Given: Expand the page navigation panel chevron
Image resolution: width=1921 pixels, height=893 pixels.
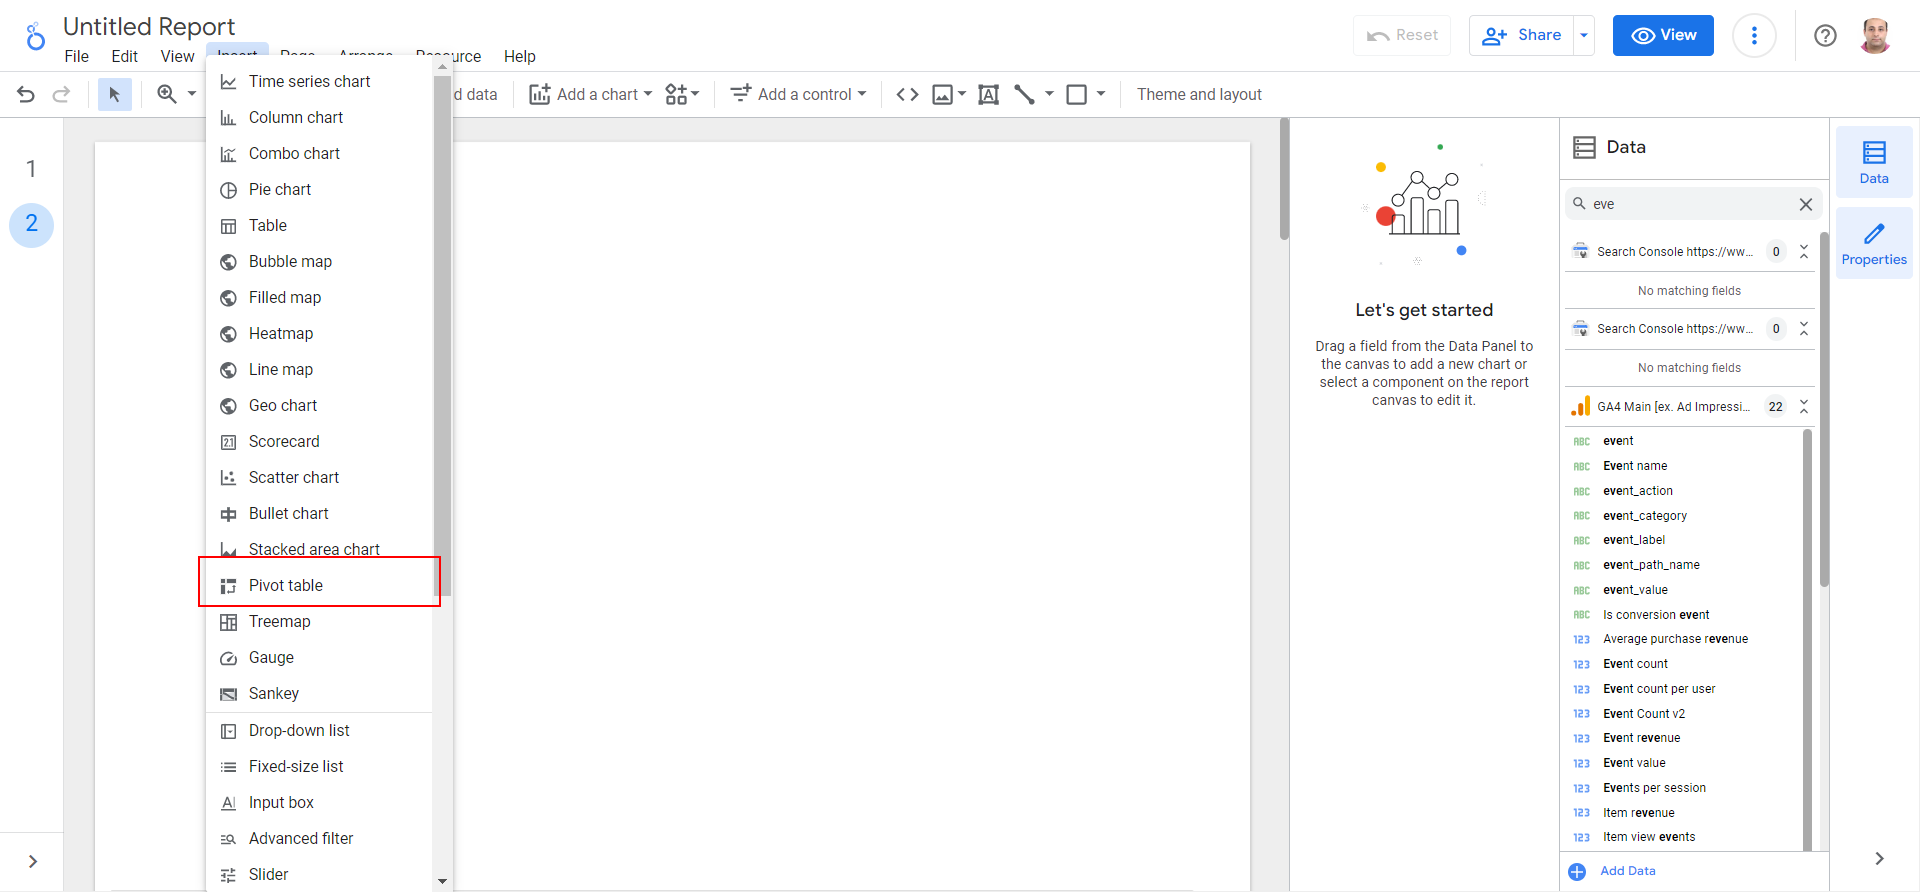Looking at the screenshot, I should click(x=32, y=861).
